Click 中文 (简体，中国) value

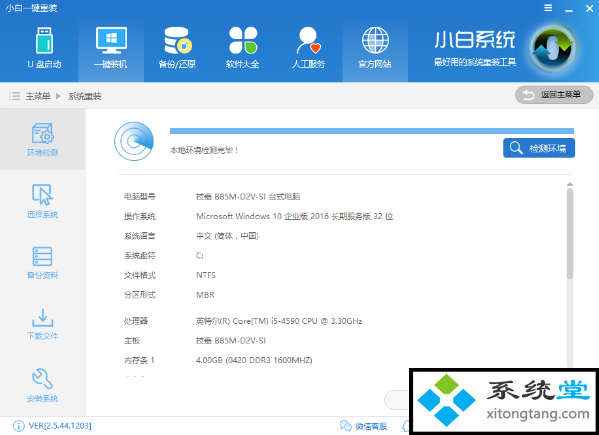coord(227,236)
